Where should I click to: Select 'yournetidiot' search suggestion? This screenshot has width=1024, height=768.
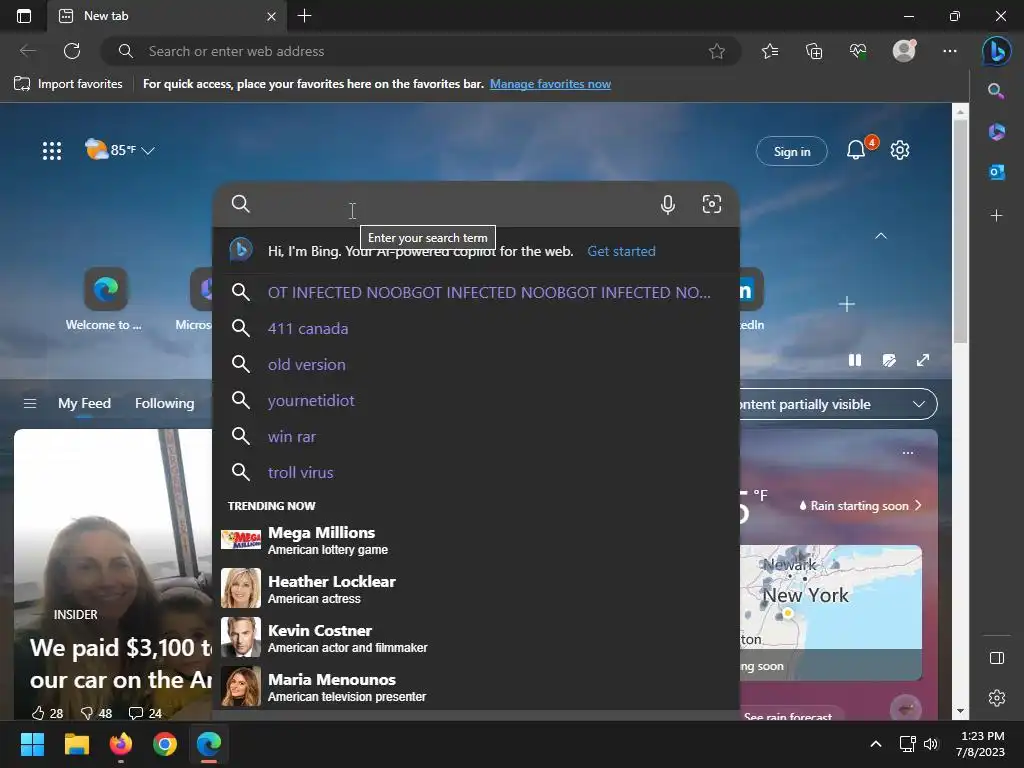pos(476,400)
